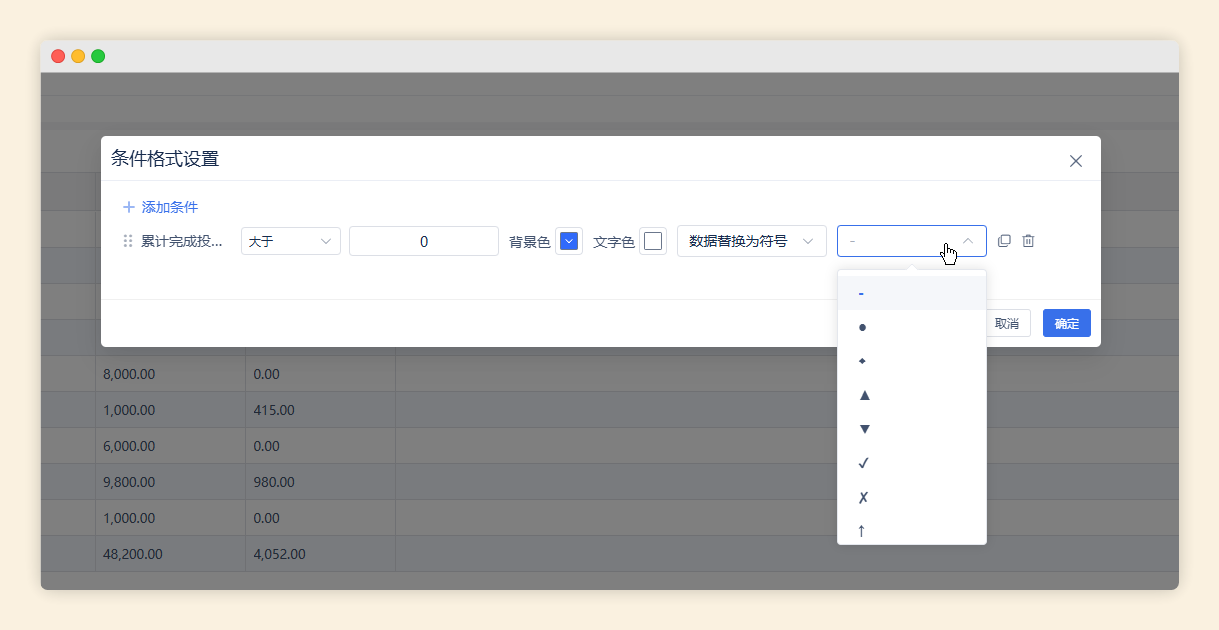Open the 背景色 color picker

(568, 241)
